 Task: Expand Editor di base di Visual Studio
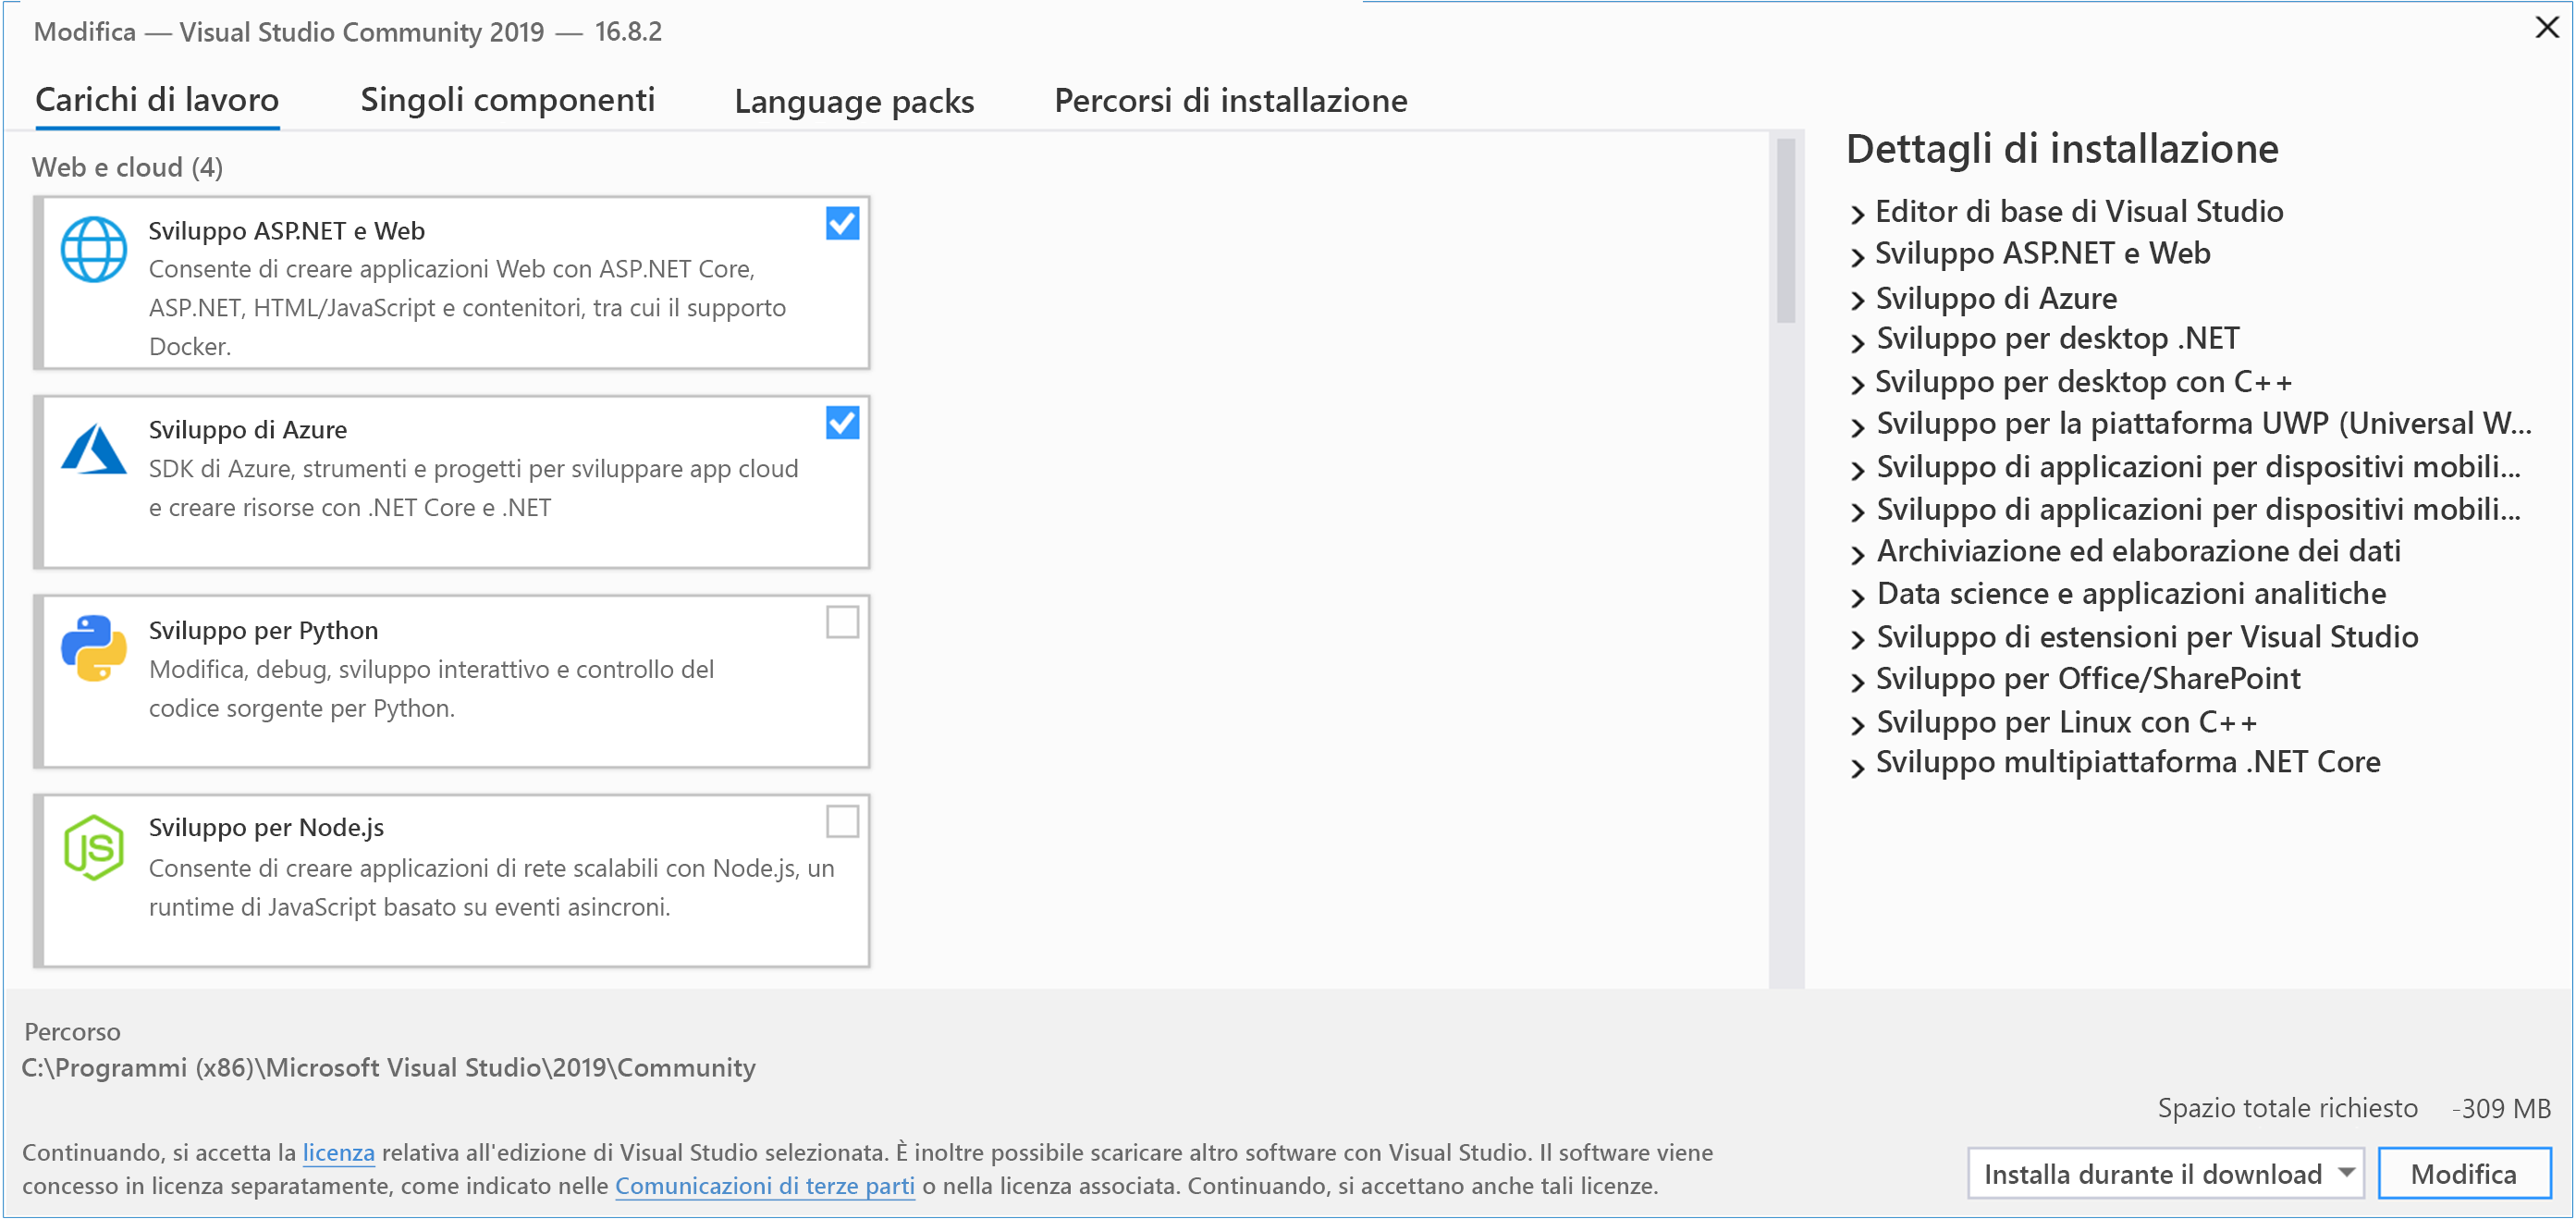coord(1857,214)
